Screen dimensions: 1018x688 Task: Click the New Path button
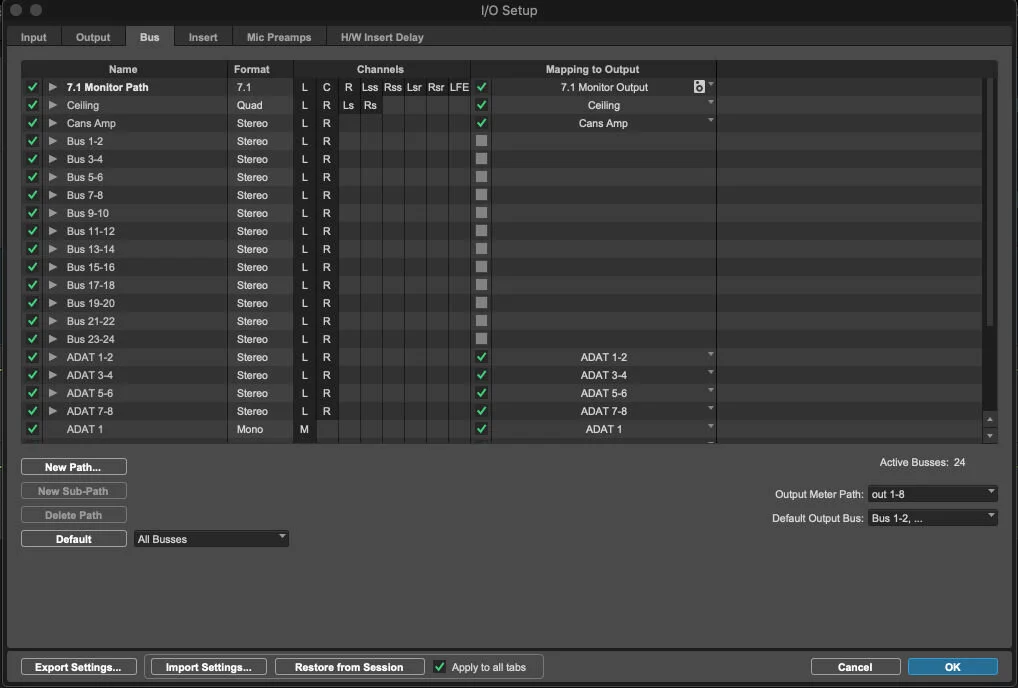coord(73,466)
